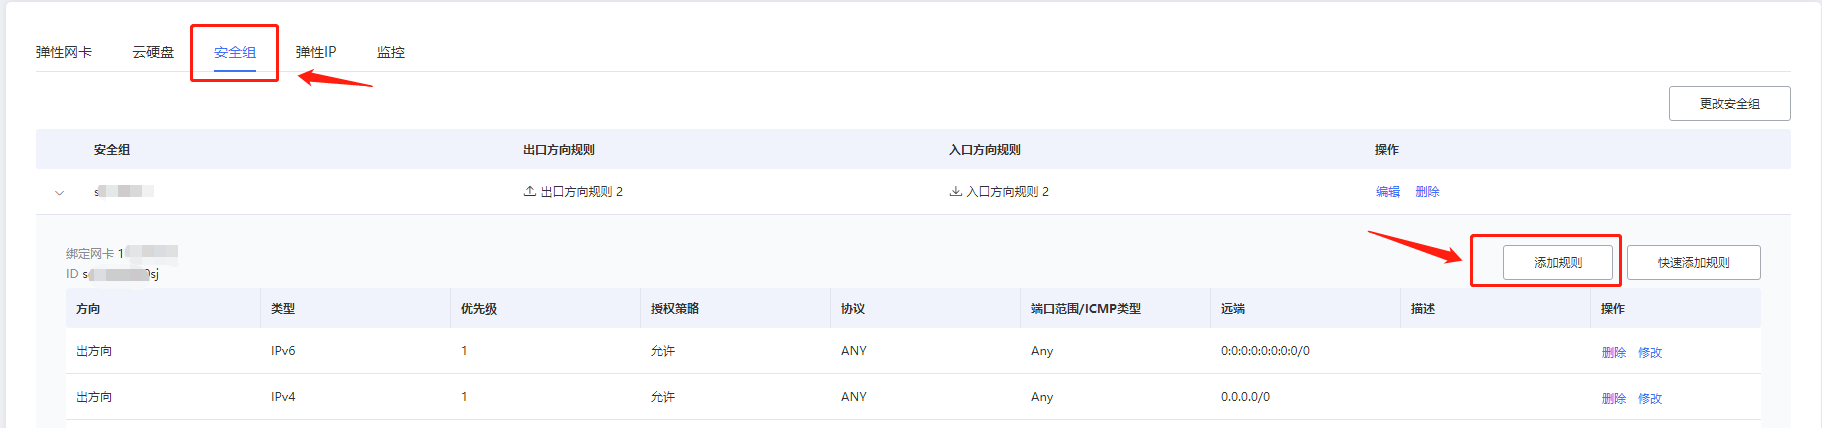Open the 监控 tab
This screenshot has width=1822, height=428.
tap(391, 52)
